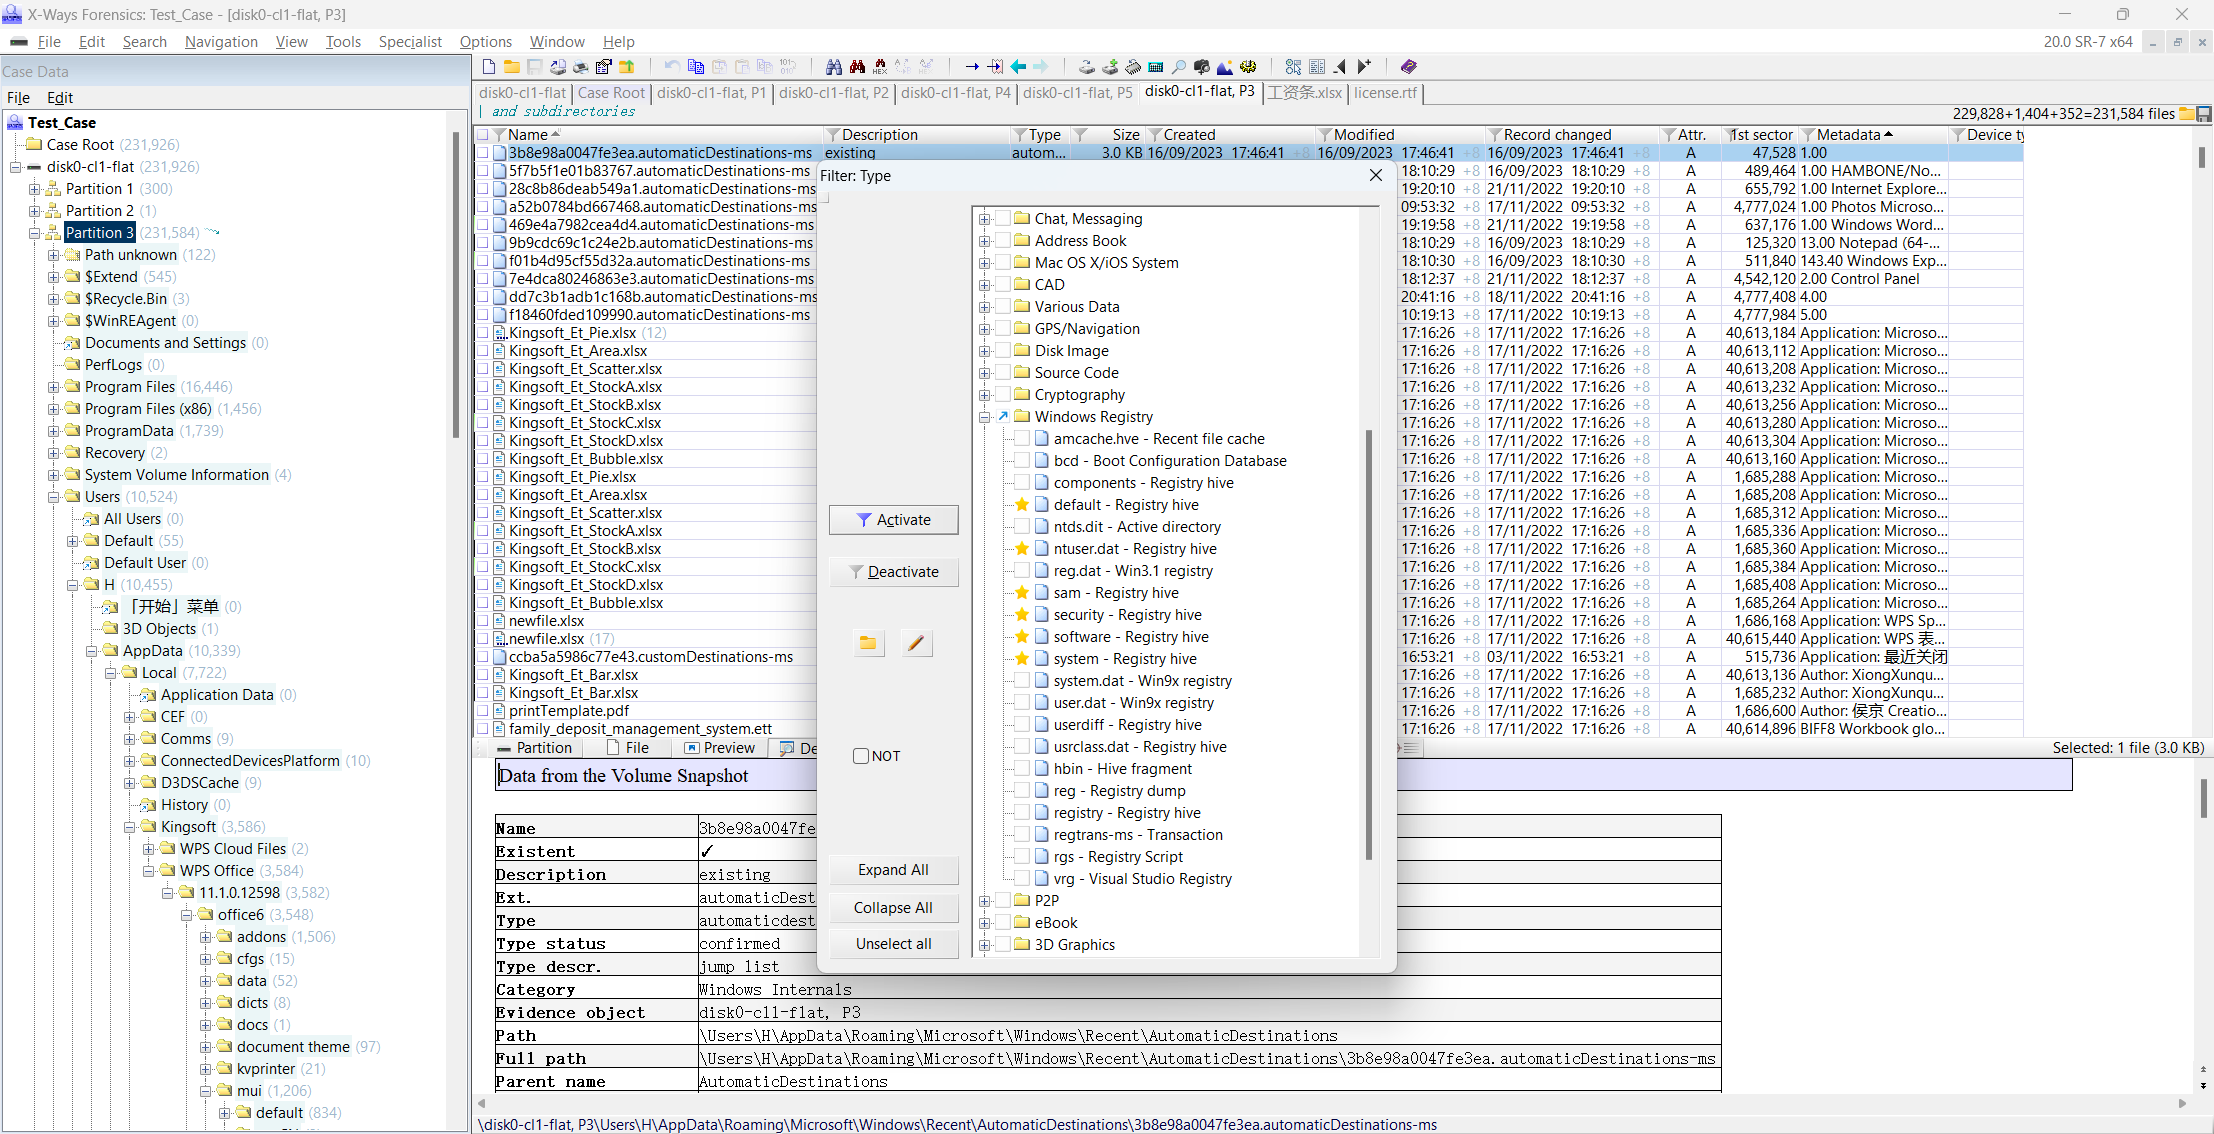The width and height of the screenshot is (2214, 1134).
Task: Collapse the Windows Registry filter category
Action: tap(985, 417)
